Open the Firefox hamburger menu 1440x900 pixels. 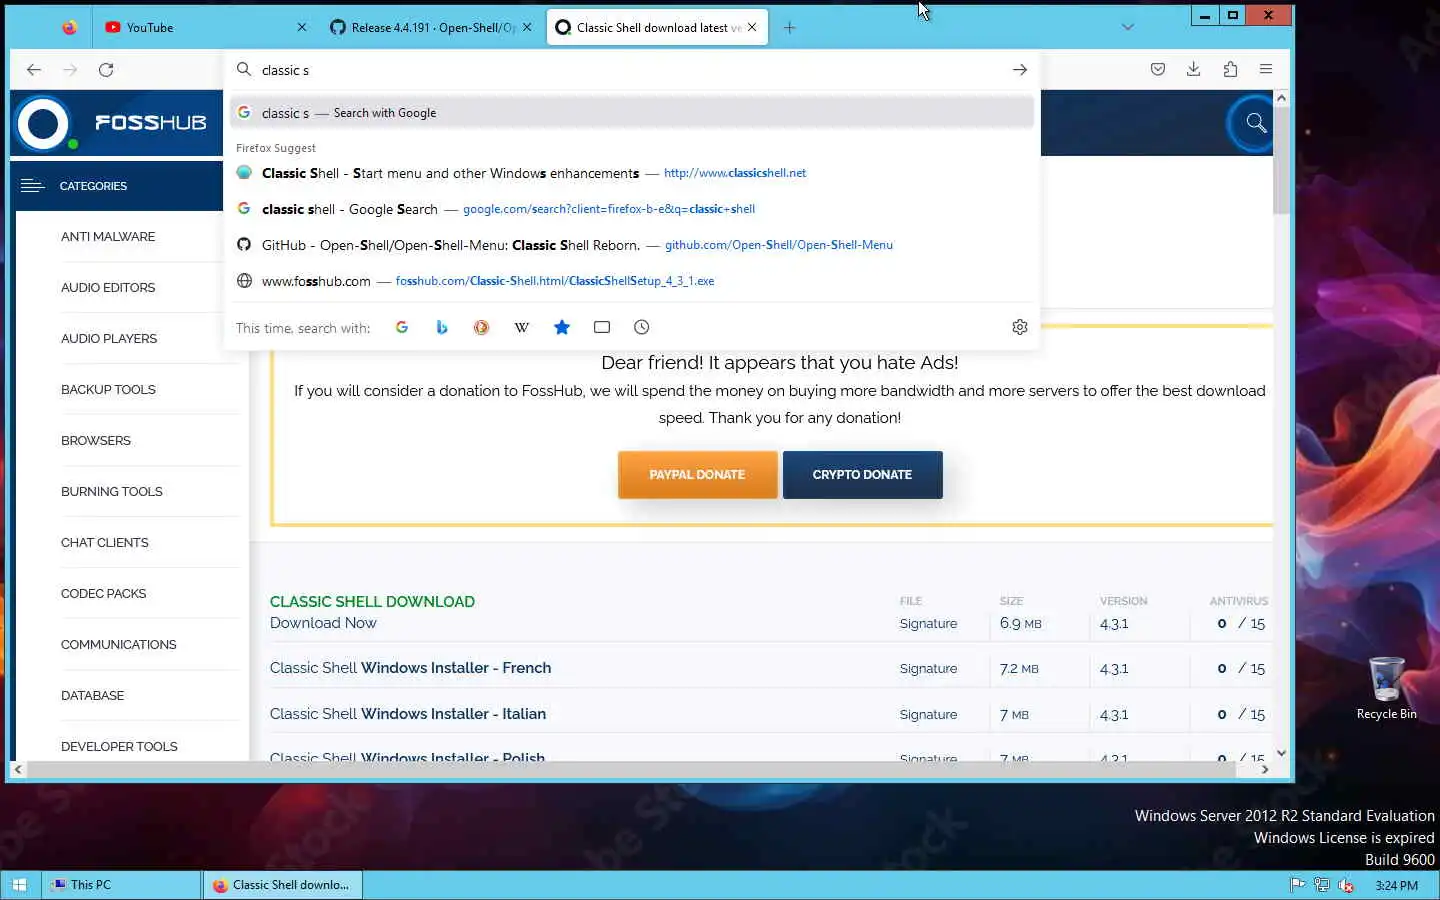tap(1266, 70)
